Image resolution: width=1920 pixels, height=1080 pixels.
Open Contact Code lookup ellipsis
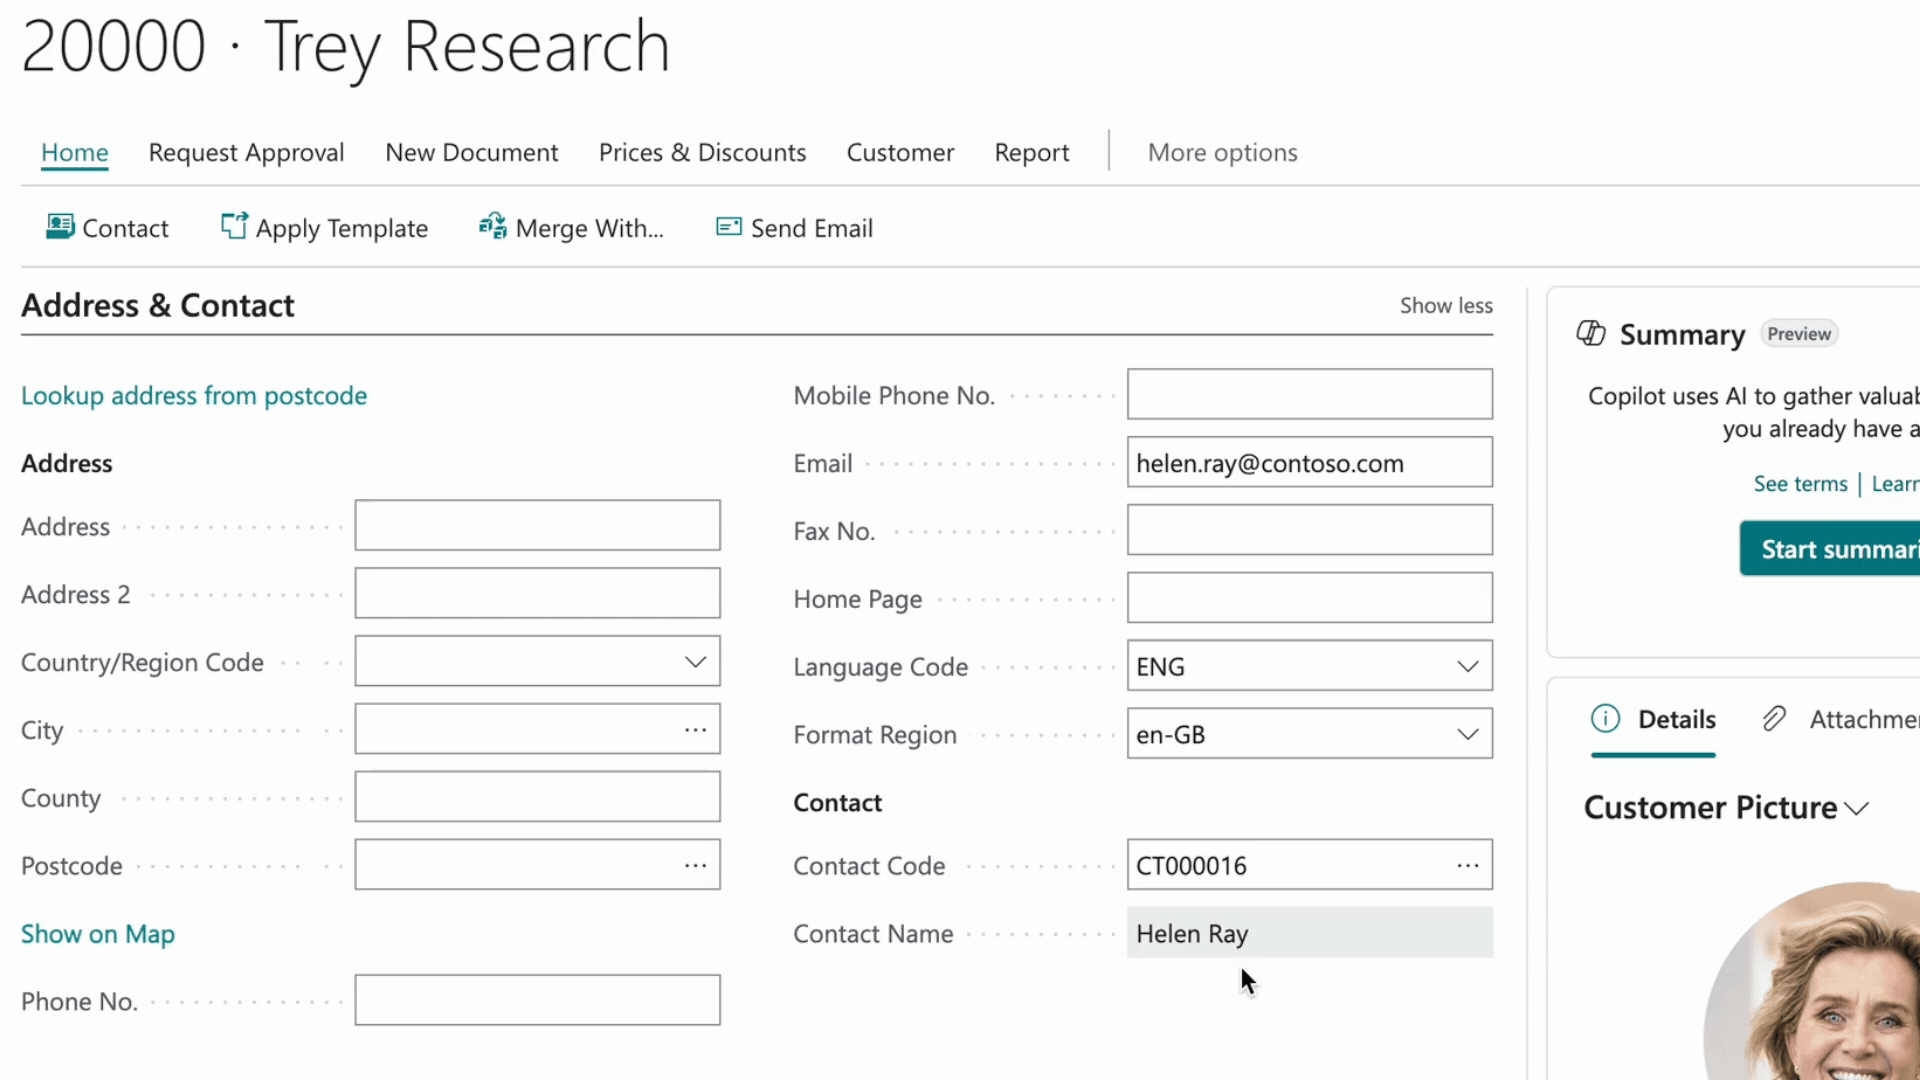pos(1468,865)
